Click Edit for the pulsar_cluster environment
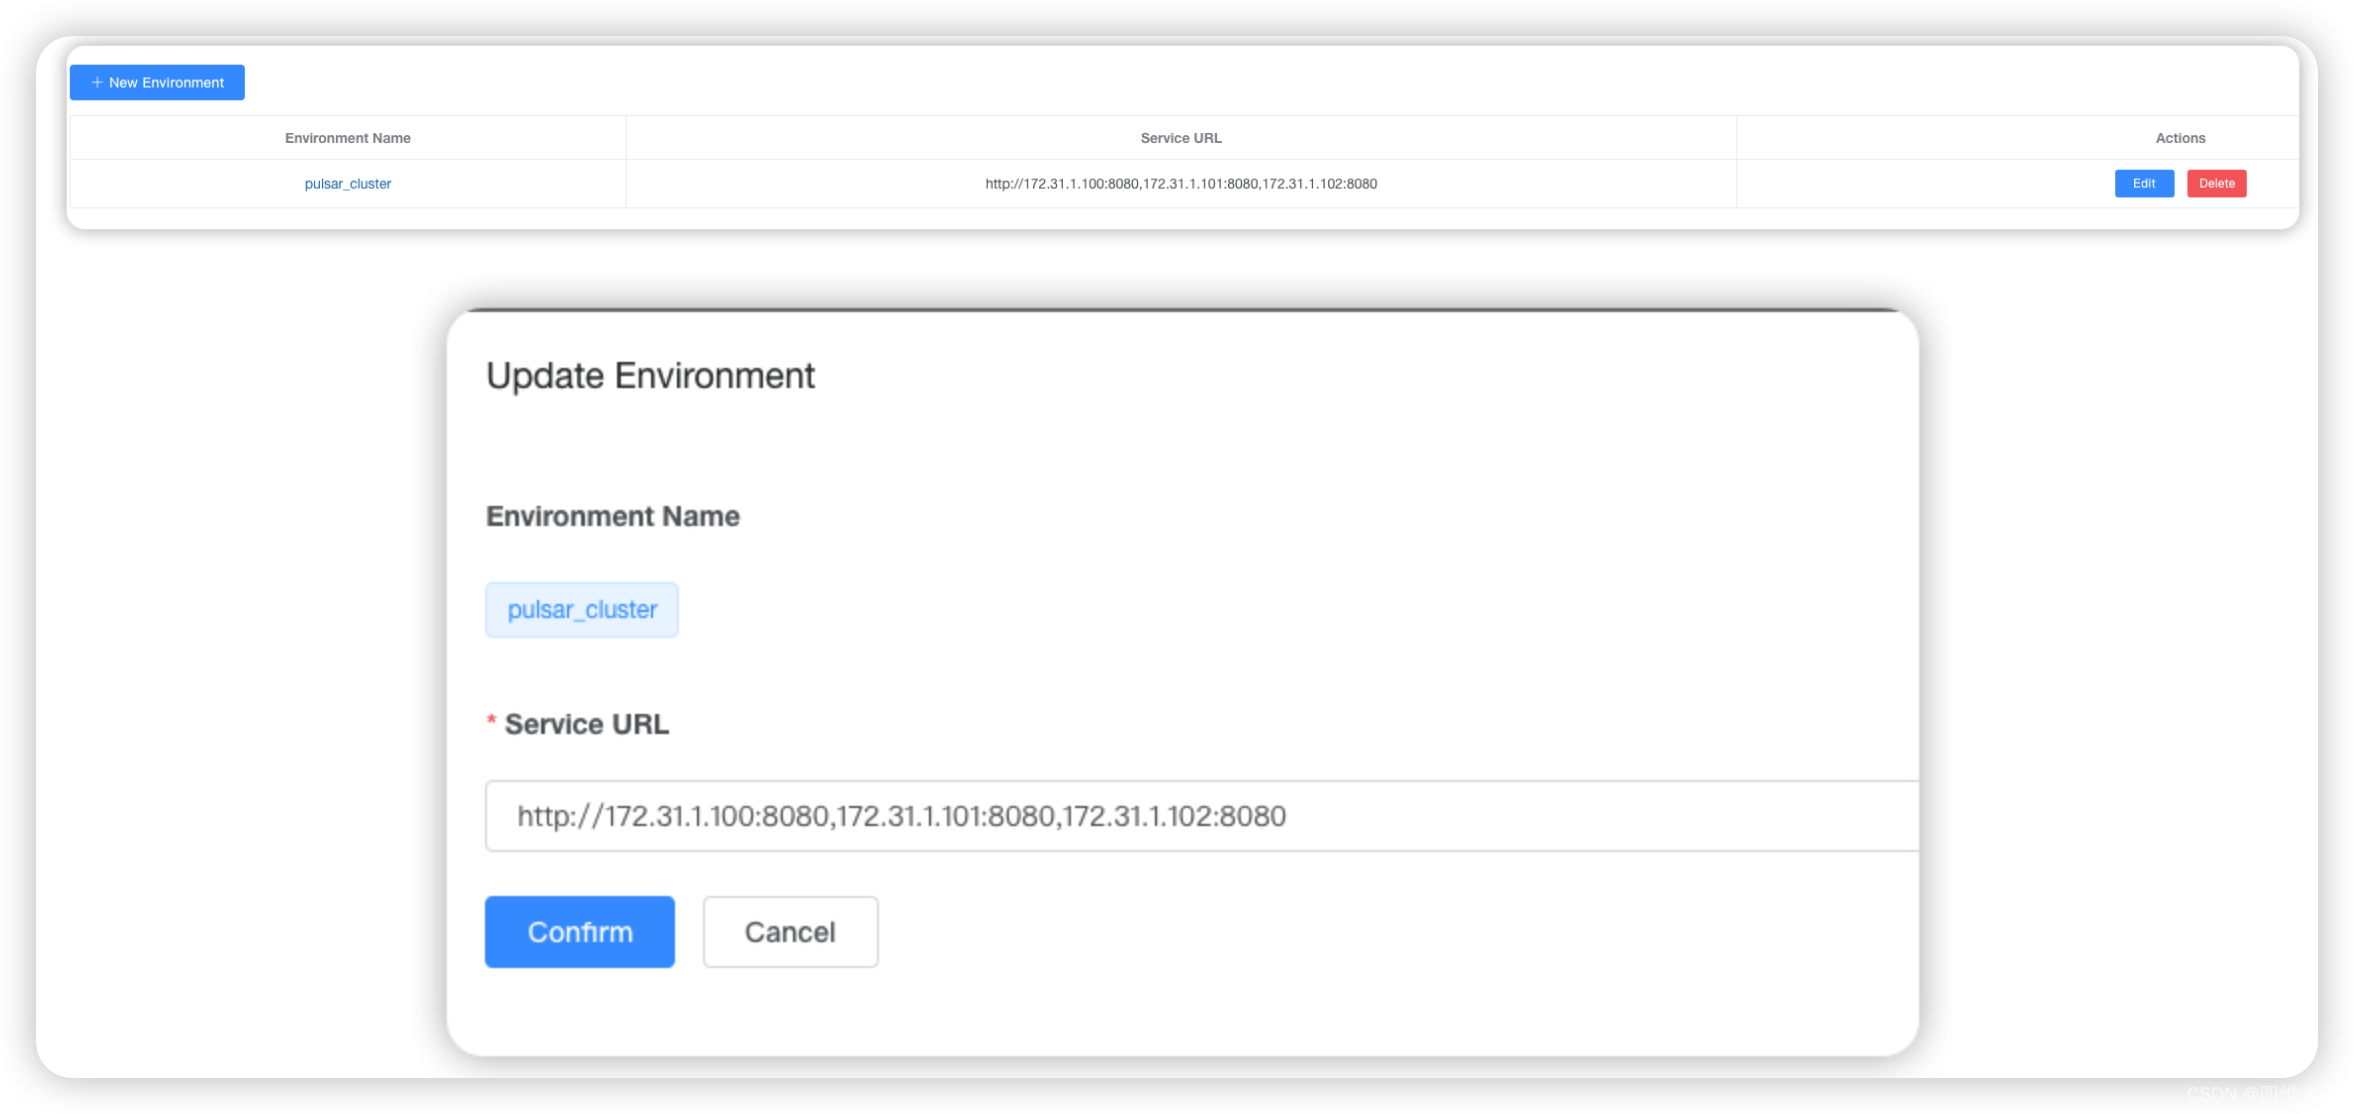The image size is (2354, 1114). [2143, 184]
